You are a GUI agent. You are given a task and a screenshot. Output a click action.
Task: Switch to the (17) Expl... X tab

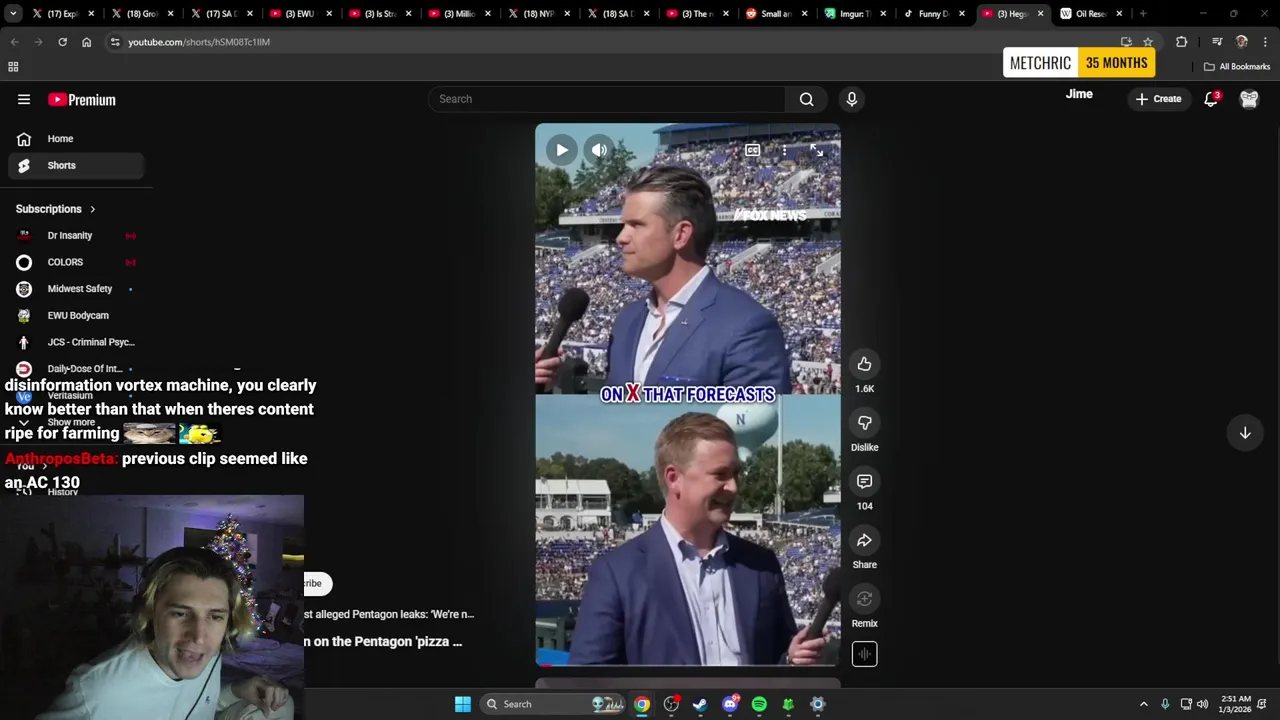point(62,14)
